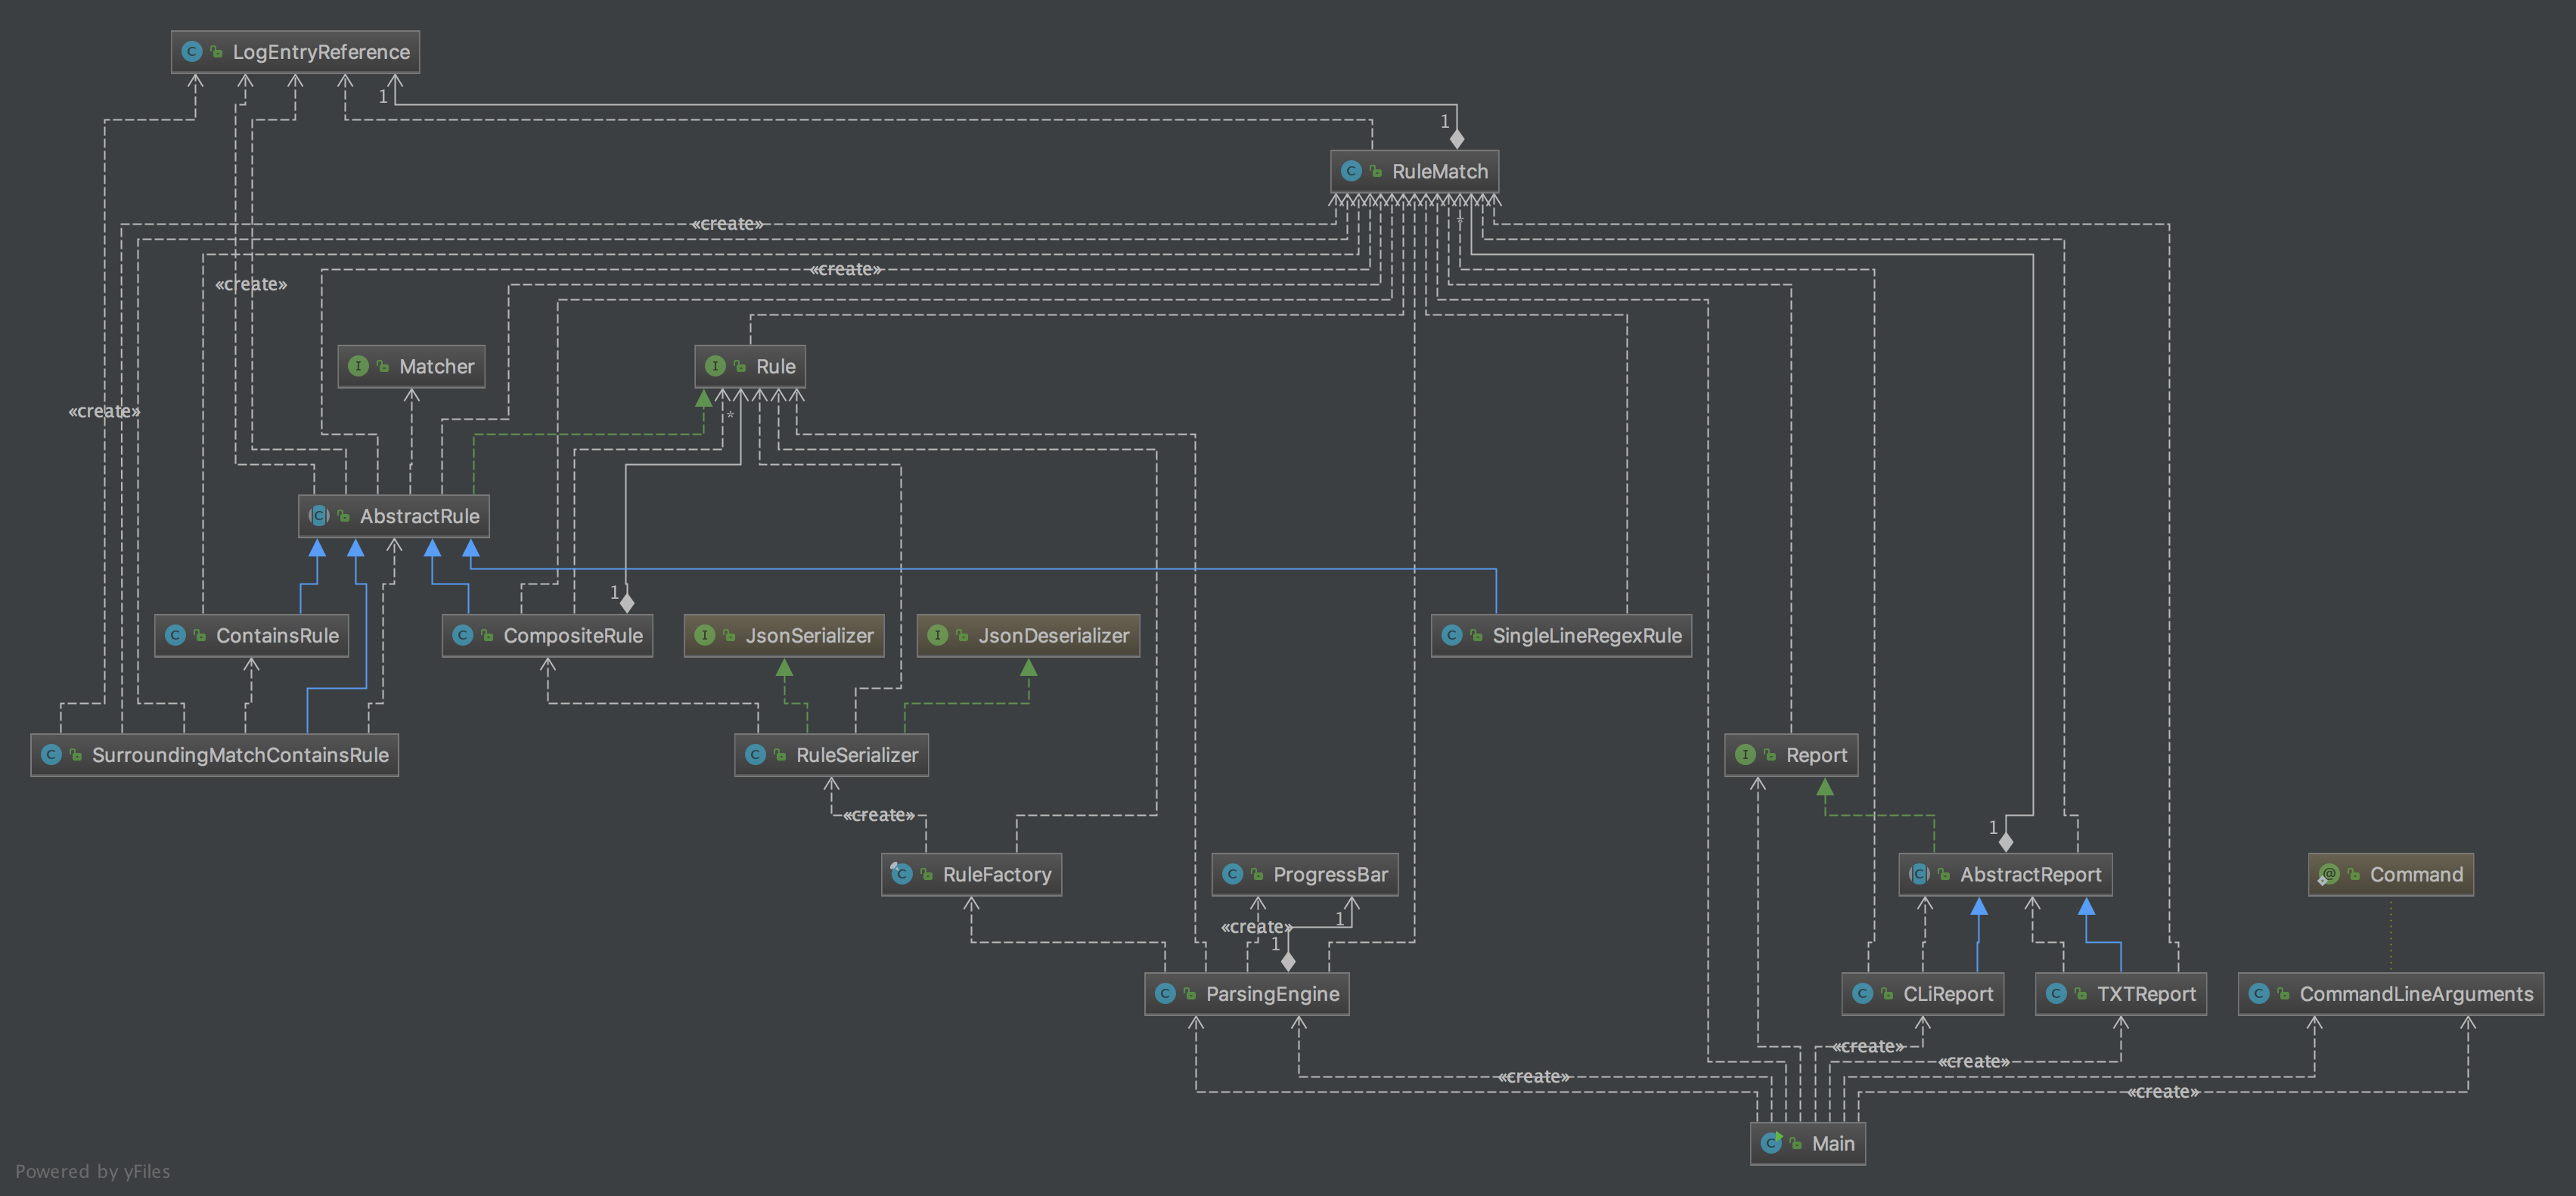
Task: Click the AbstractReport abstract class icon
Action: point(1919,874)
